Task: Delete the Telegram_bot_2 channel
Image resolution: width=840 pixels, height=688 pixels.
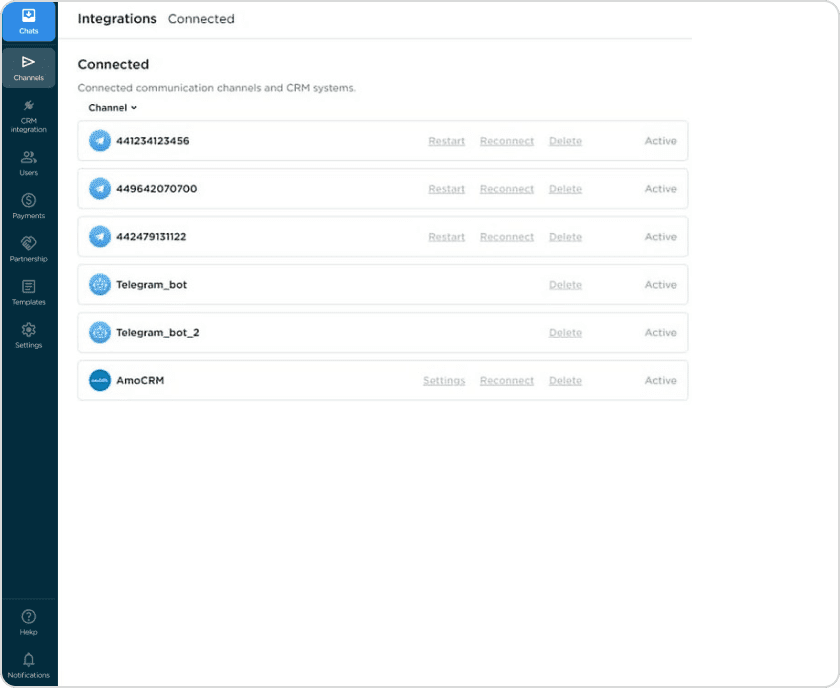Action: tap(565, 332)
